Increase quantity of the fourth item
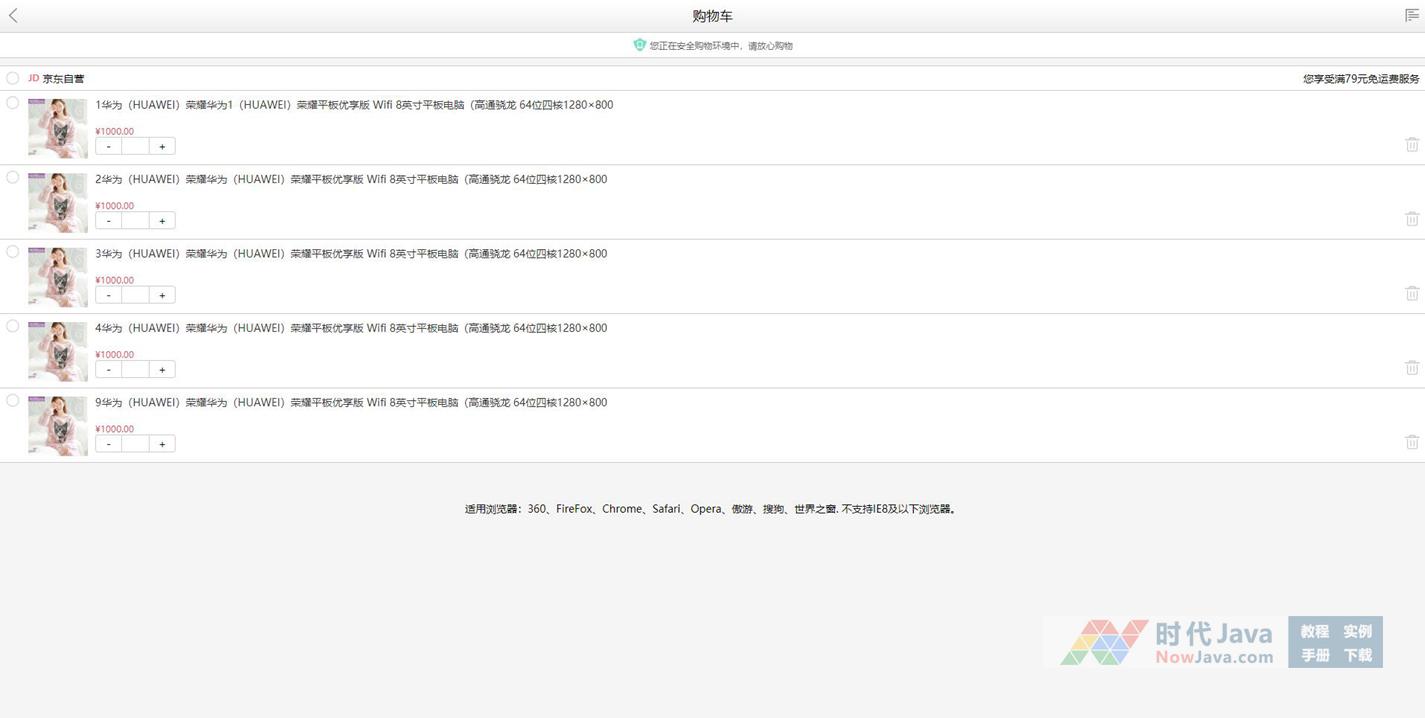The image size is (1425, 718). pyautogui.click(x=162, y=369)
